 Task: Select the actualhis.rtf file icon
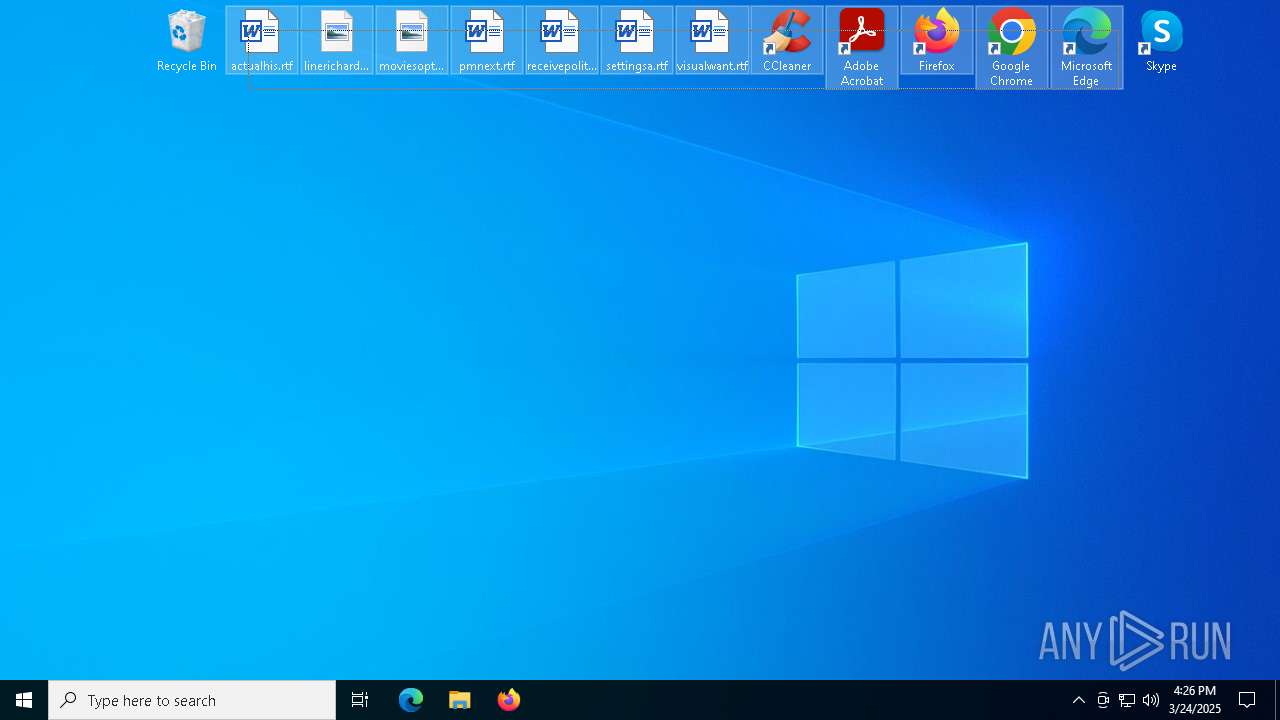pos(262,41)
